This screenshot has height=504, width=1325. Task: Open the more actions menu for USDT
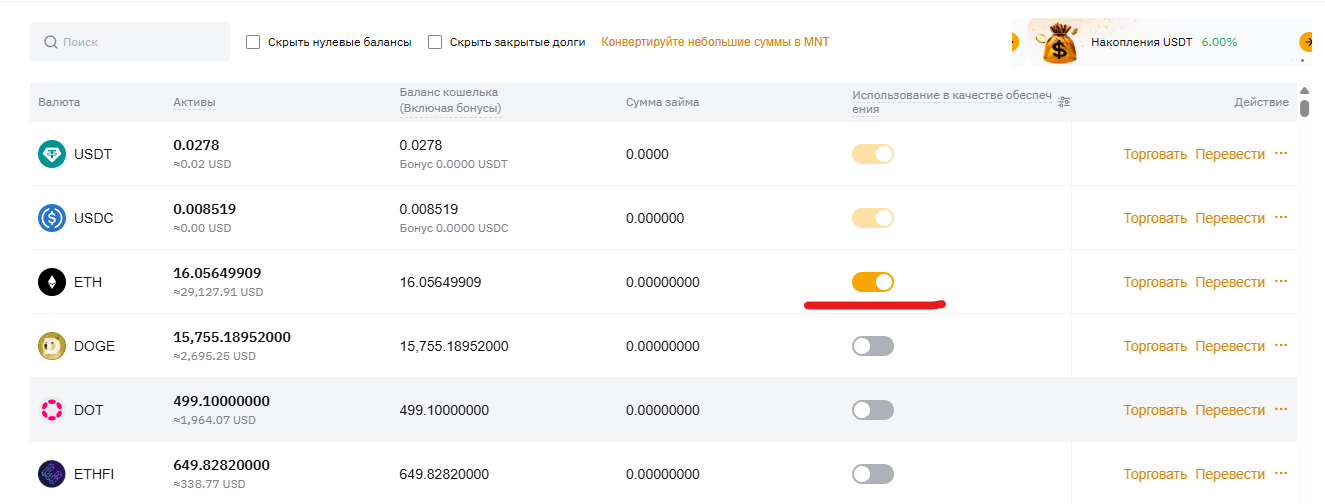(x=1281, y=154)
